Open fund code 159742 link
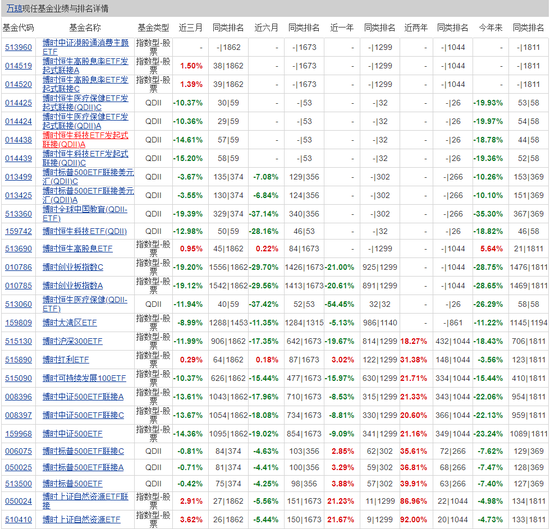 19,232
